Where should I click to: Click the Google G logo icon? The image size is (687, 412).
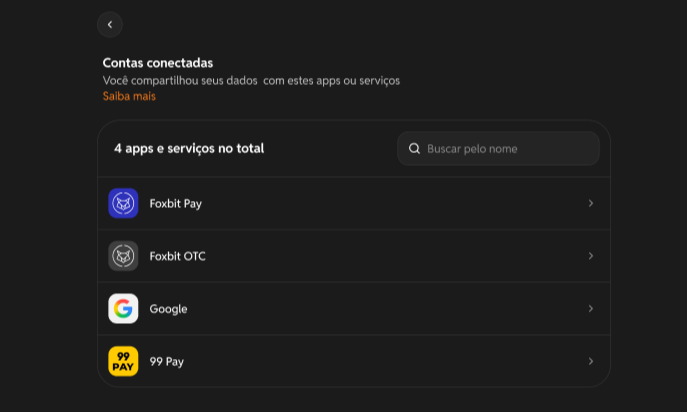123,309
